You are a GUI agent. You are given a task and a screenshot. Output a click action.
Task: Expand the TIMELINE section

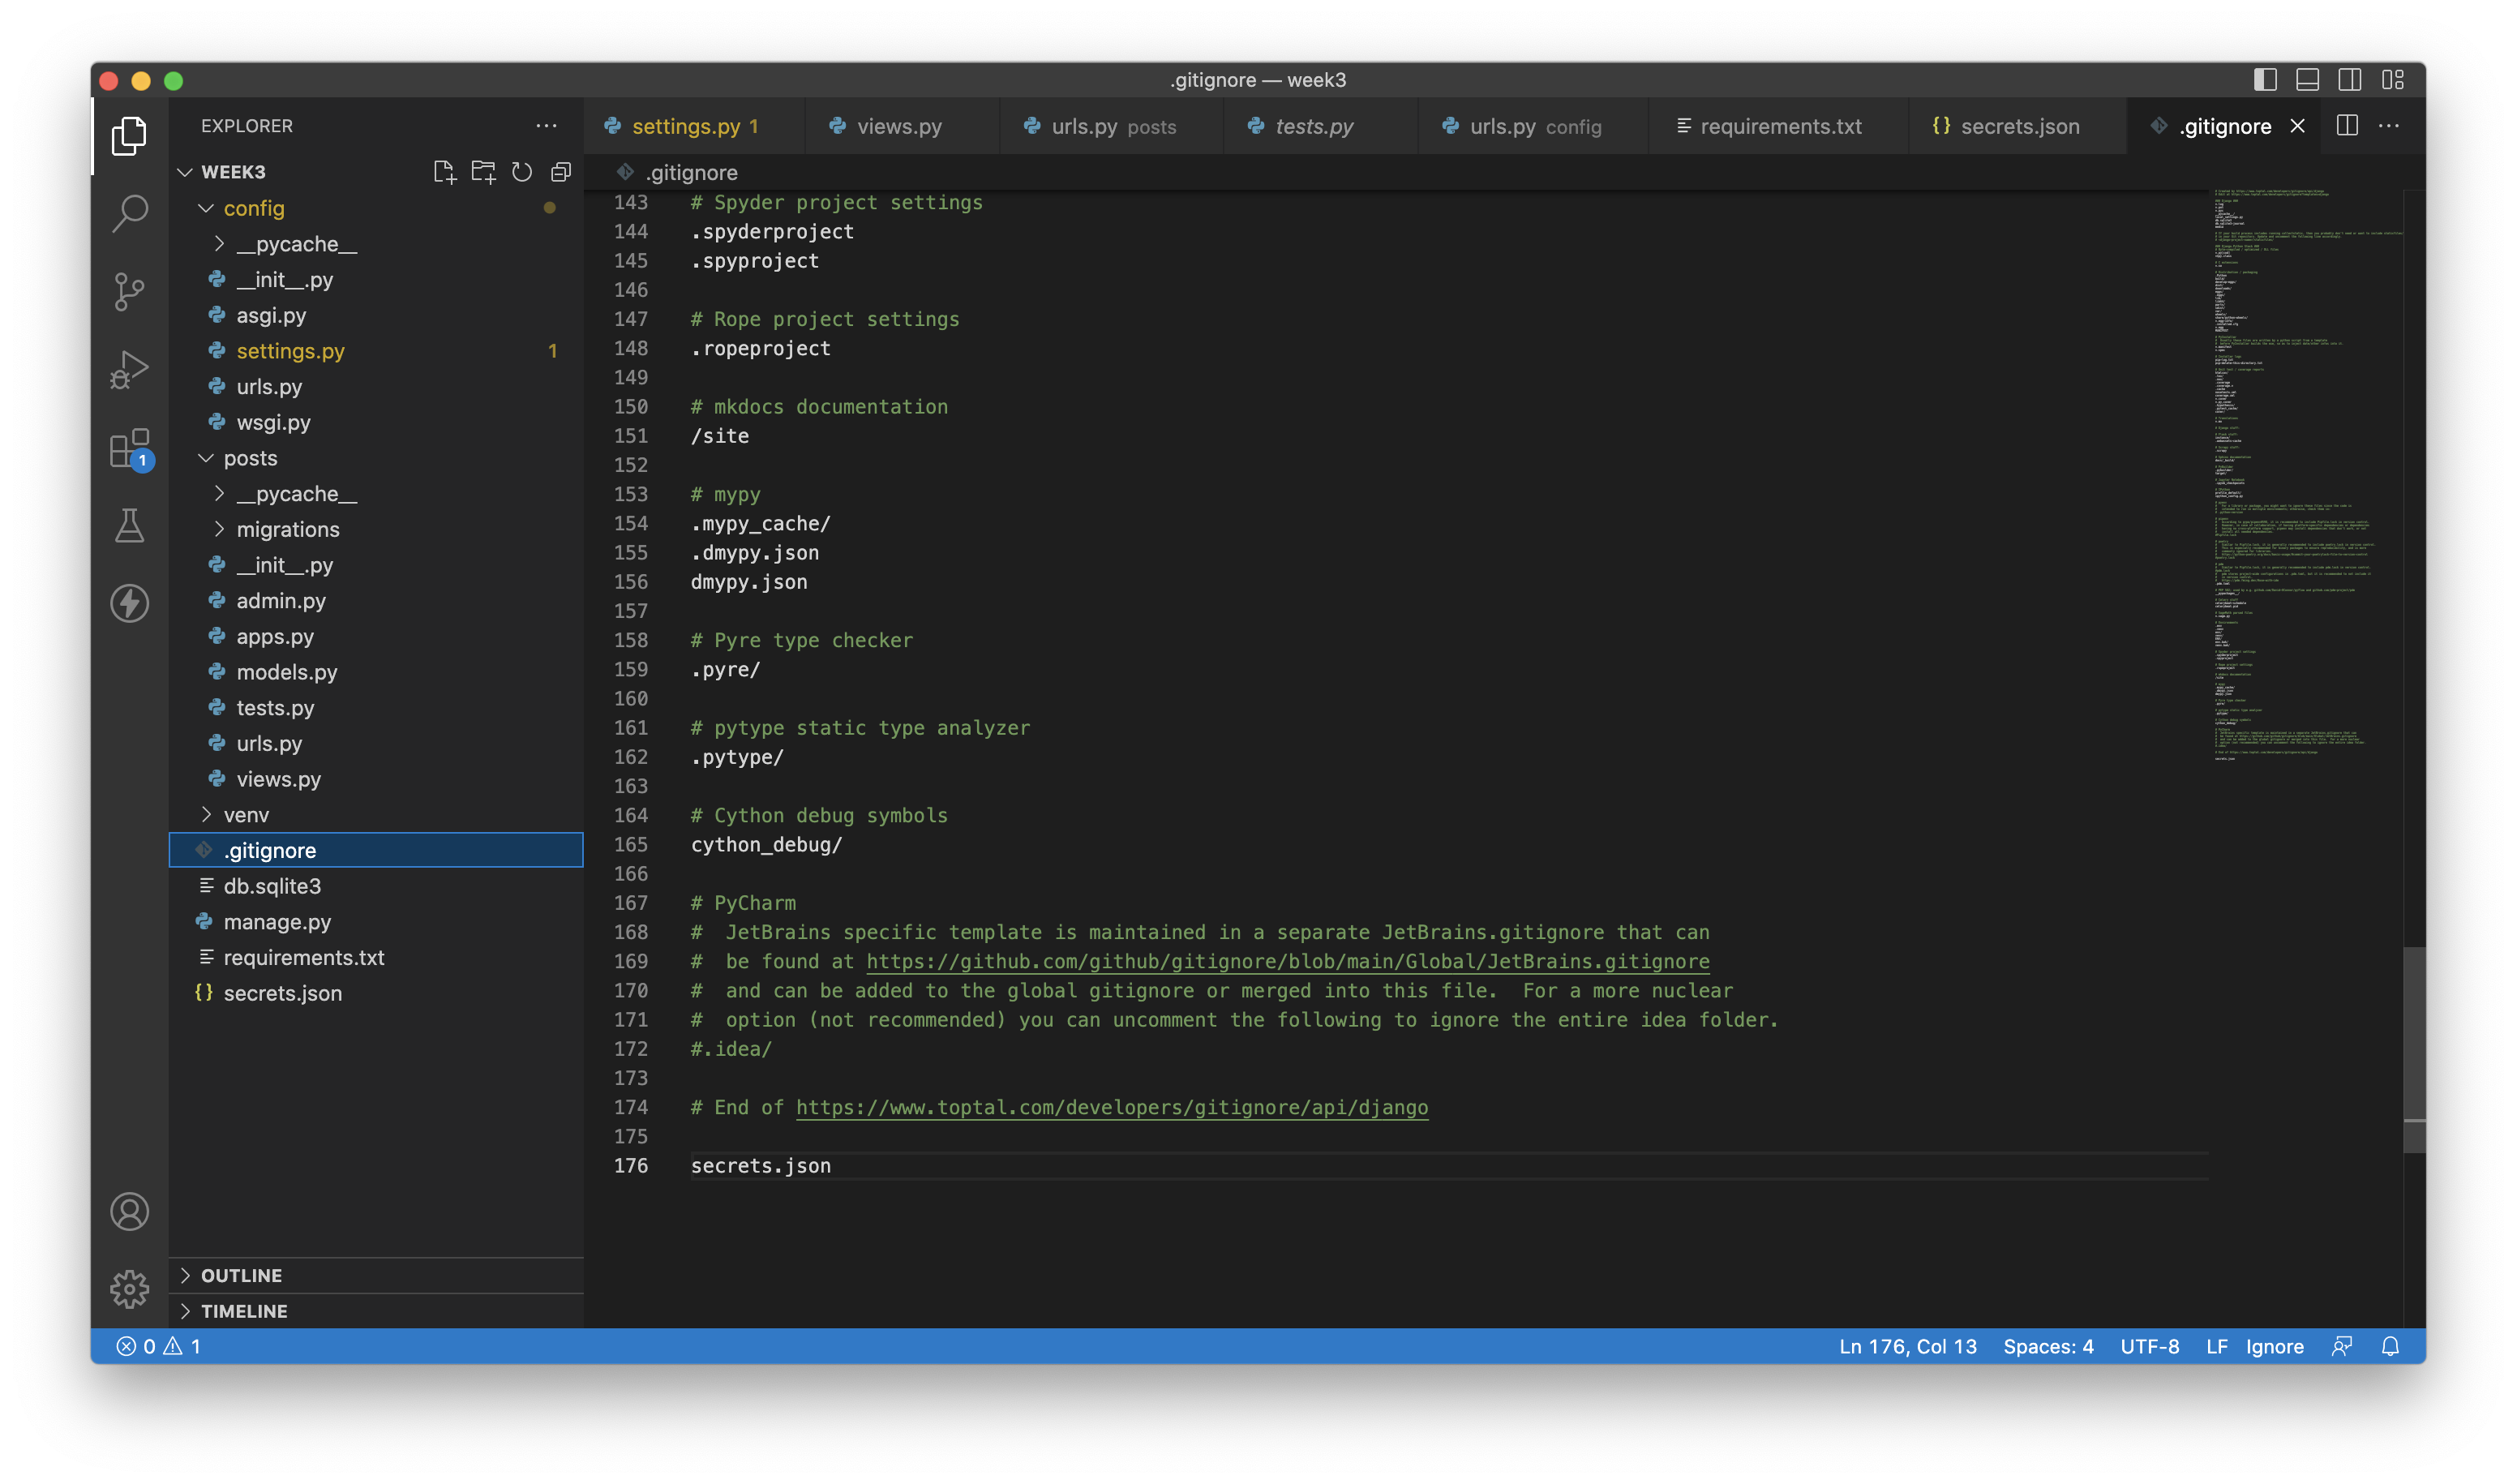tap(245, 1311)
